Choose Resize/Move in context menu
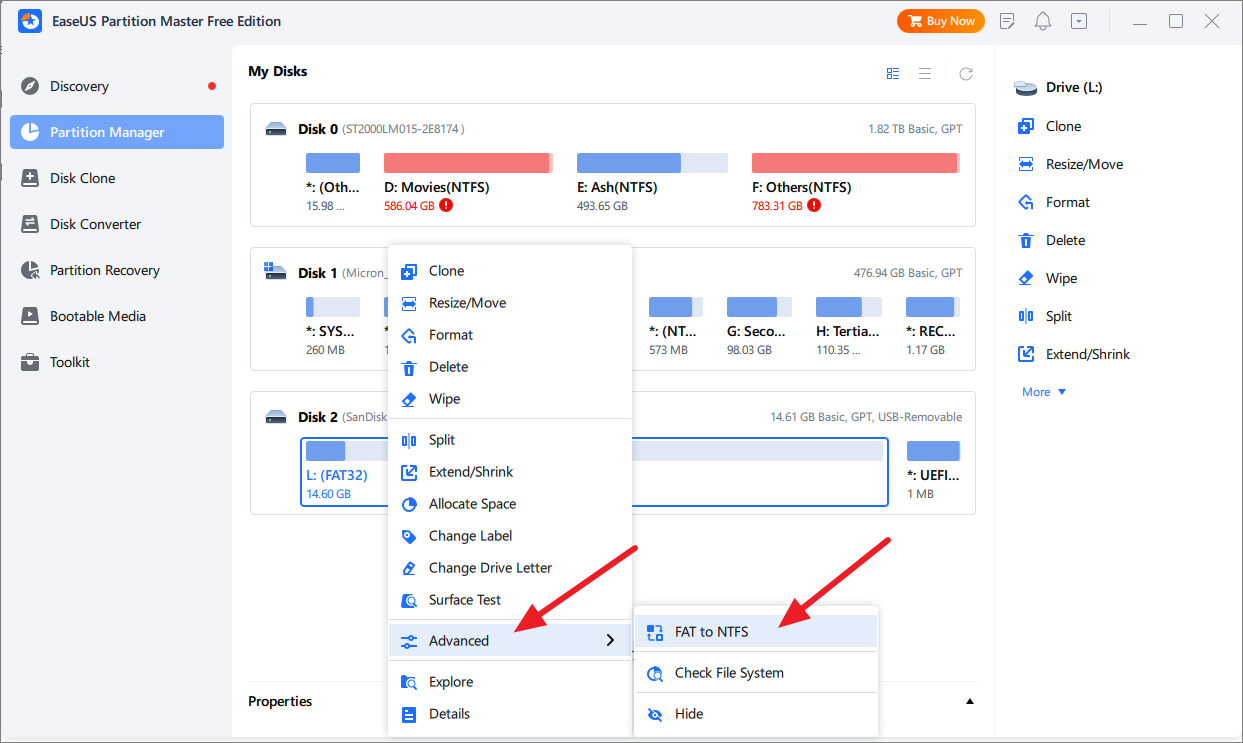Screen dimensions: 1243x743 click(x=510, y=303)
